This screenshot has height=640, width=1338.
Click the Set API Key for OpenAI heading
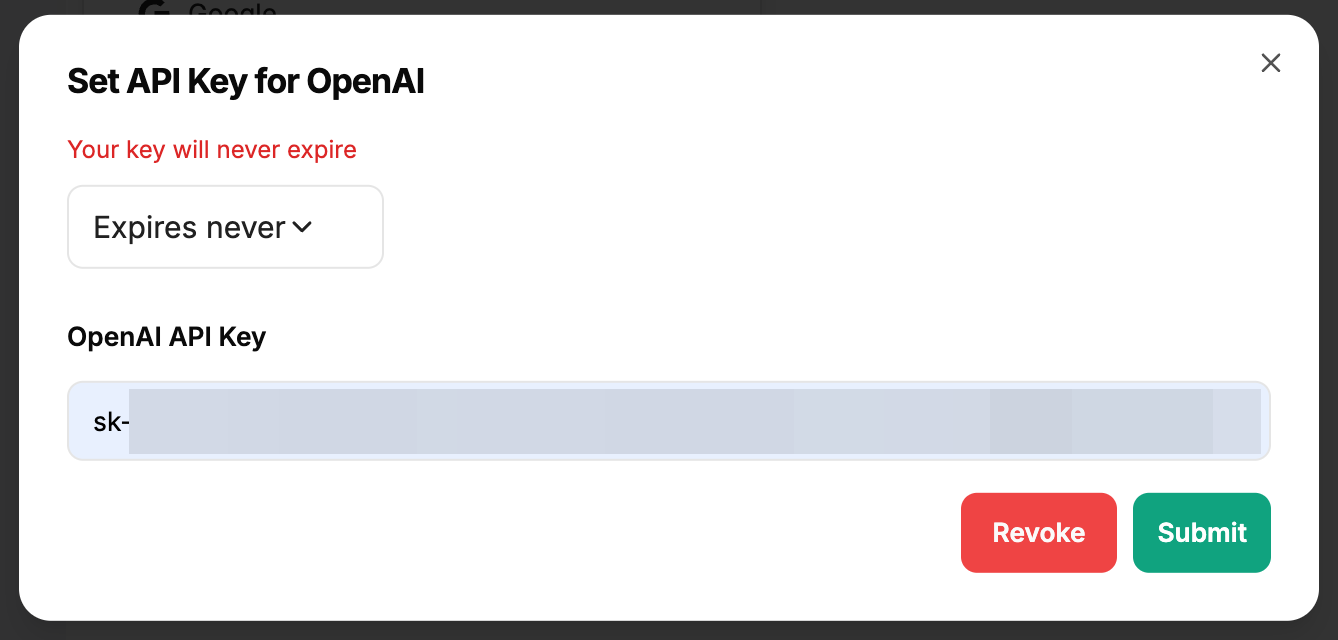click(x=246, y=82)
